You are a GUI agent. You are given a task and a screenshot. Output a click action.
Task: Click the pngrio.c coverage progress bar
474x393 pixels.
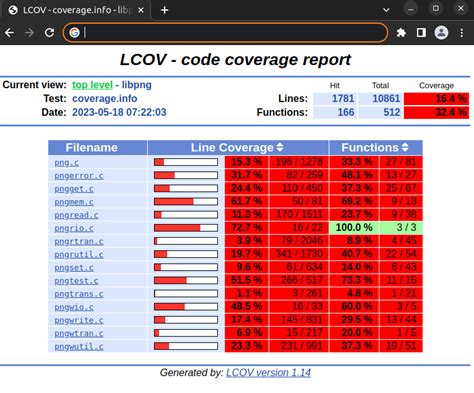[186, 228]
